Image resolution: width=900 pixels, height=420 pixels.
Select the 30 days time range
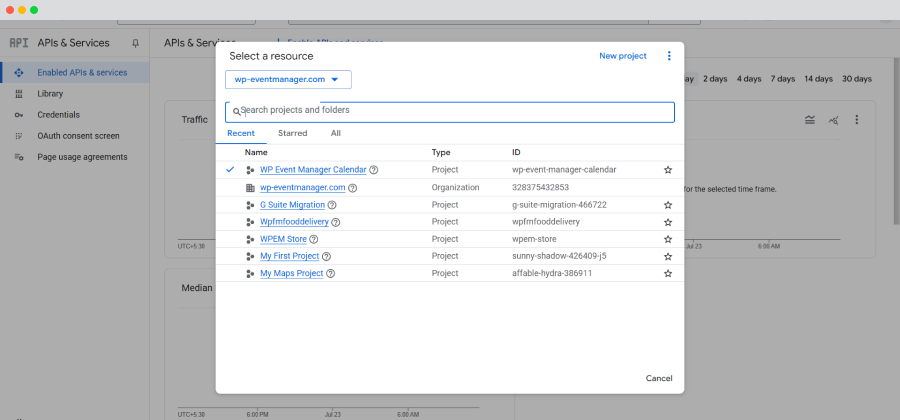point(856,79)
